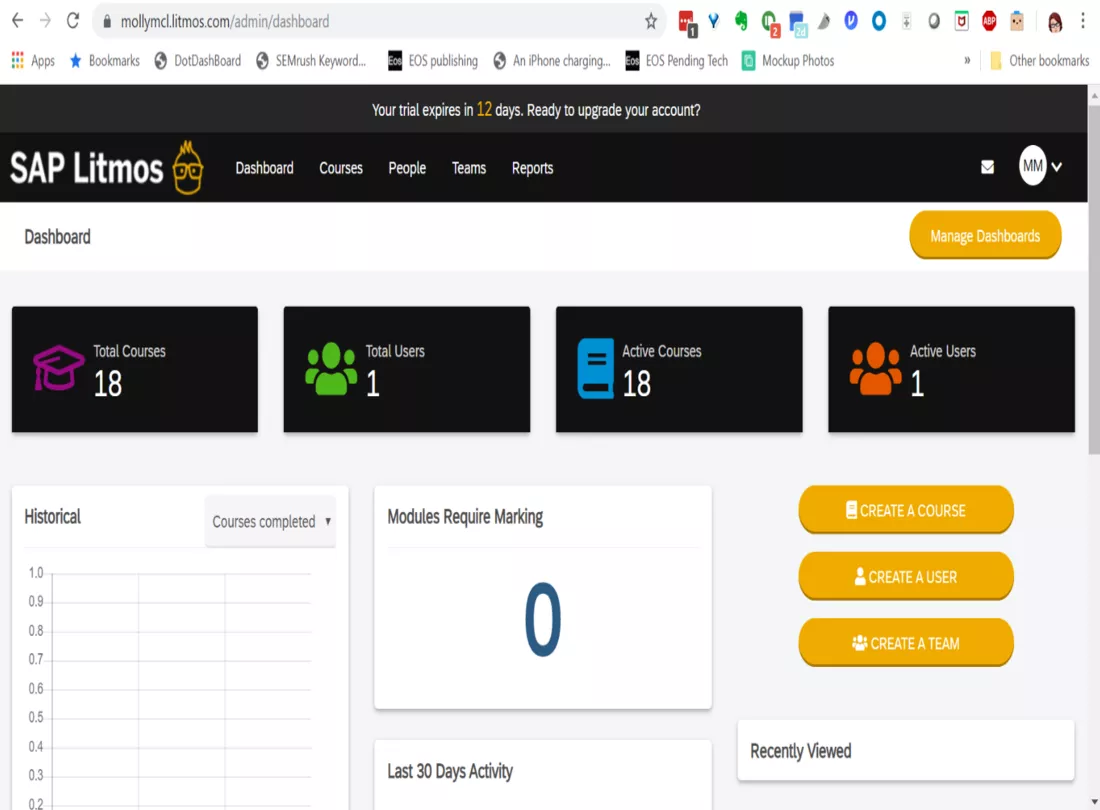This screenshot has width=1100, height=810.
Task: Click the Adblock Plus extension icon
Action: [x=988, y=20]
